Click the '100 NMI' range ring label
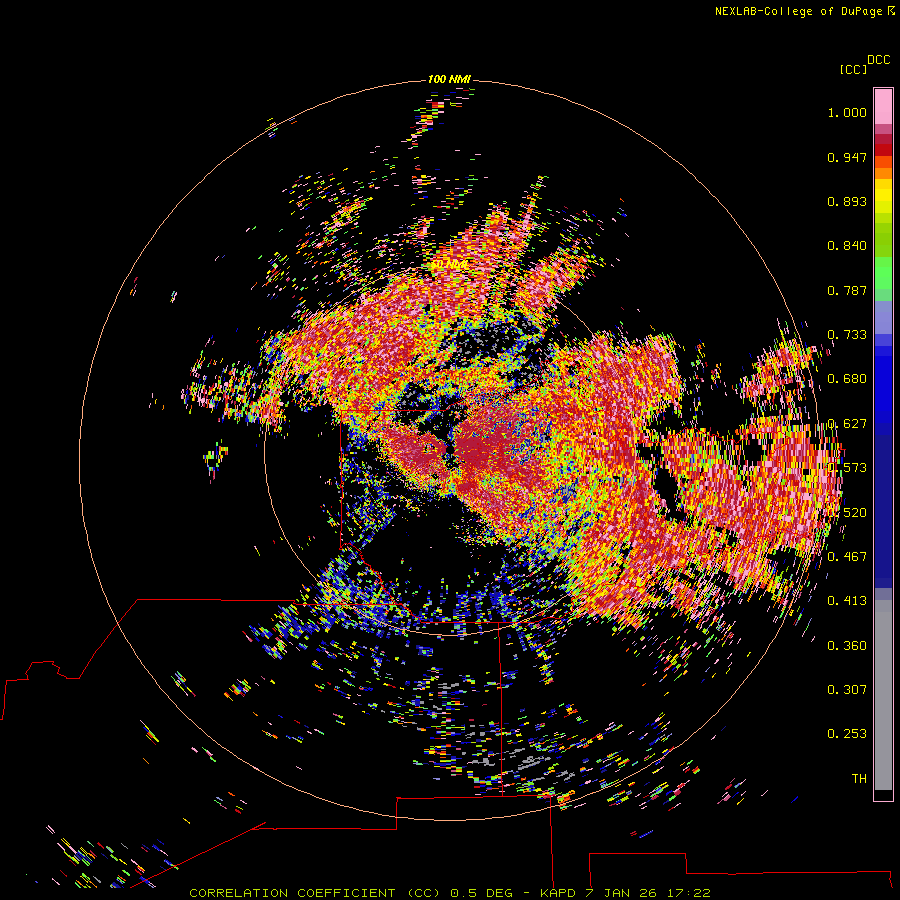This screenshot has width=900, height=900. click(x=449, y=79)
